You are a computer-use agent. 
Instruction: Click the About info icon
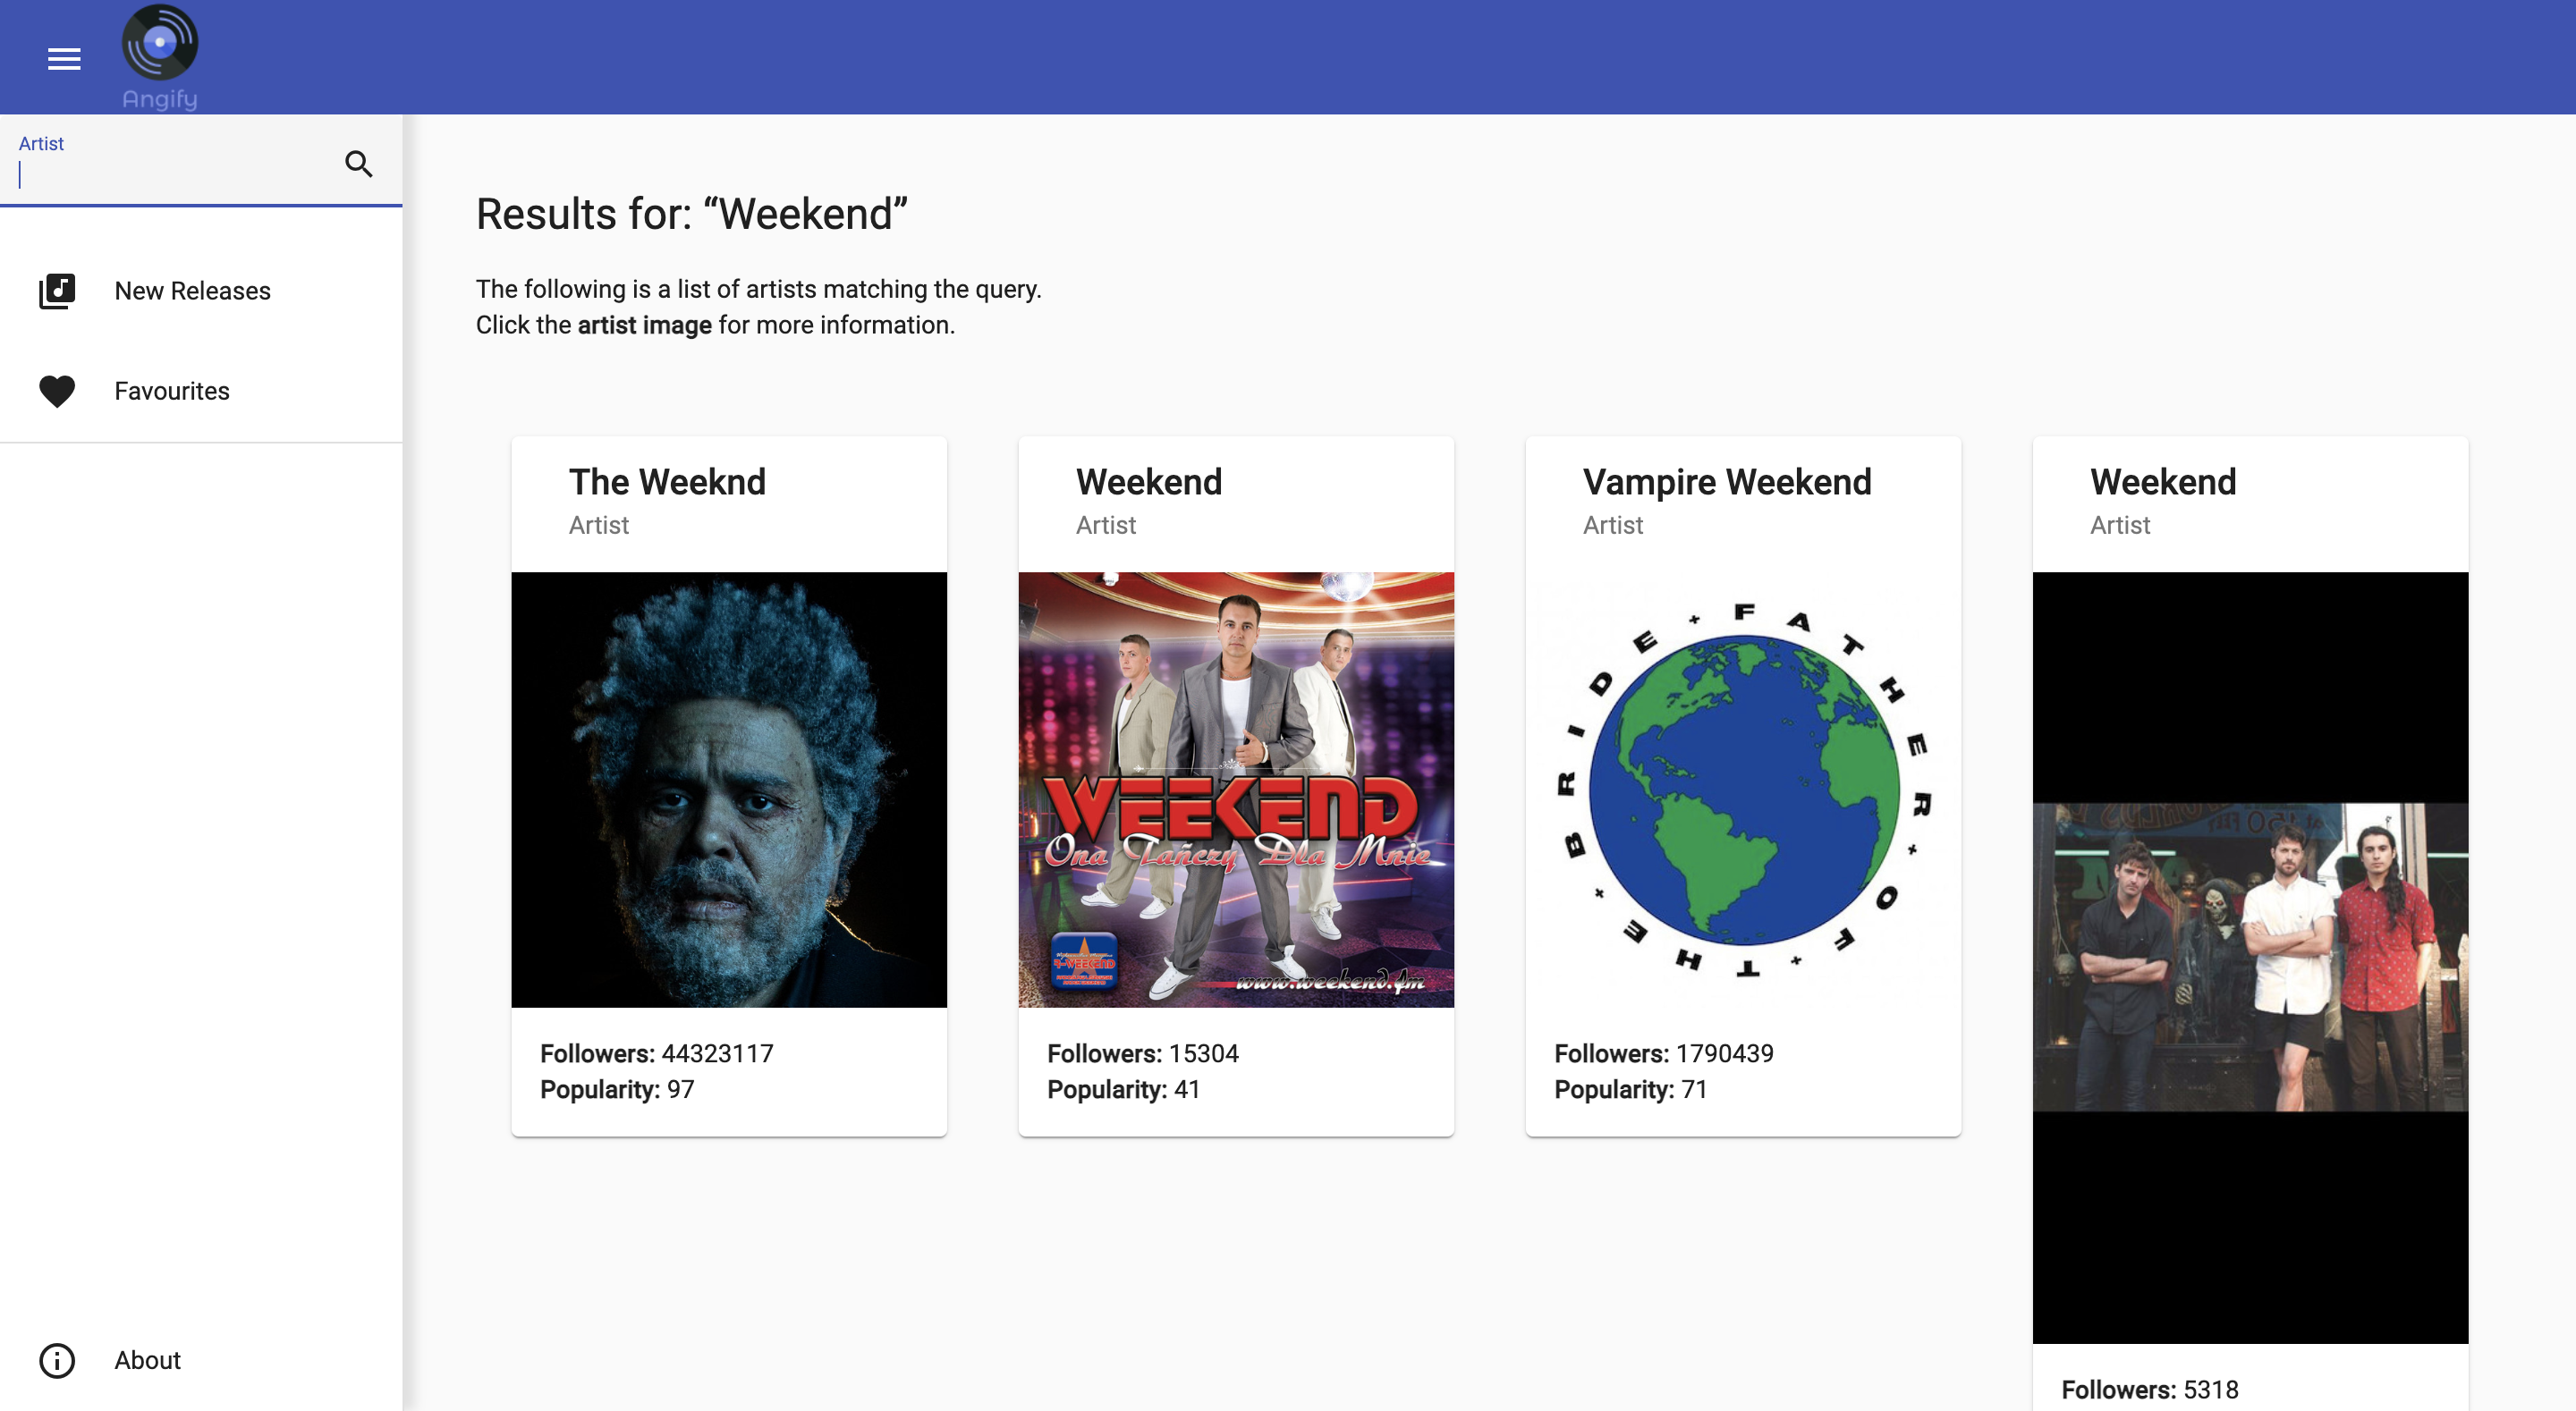pos(57,1360)
